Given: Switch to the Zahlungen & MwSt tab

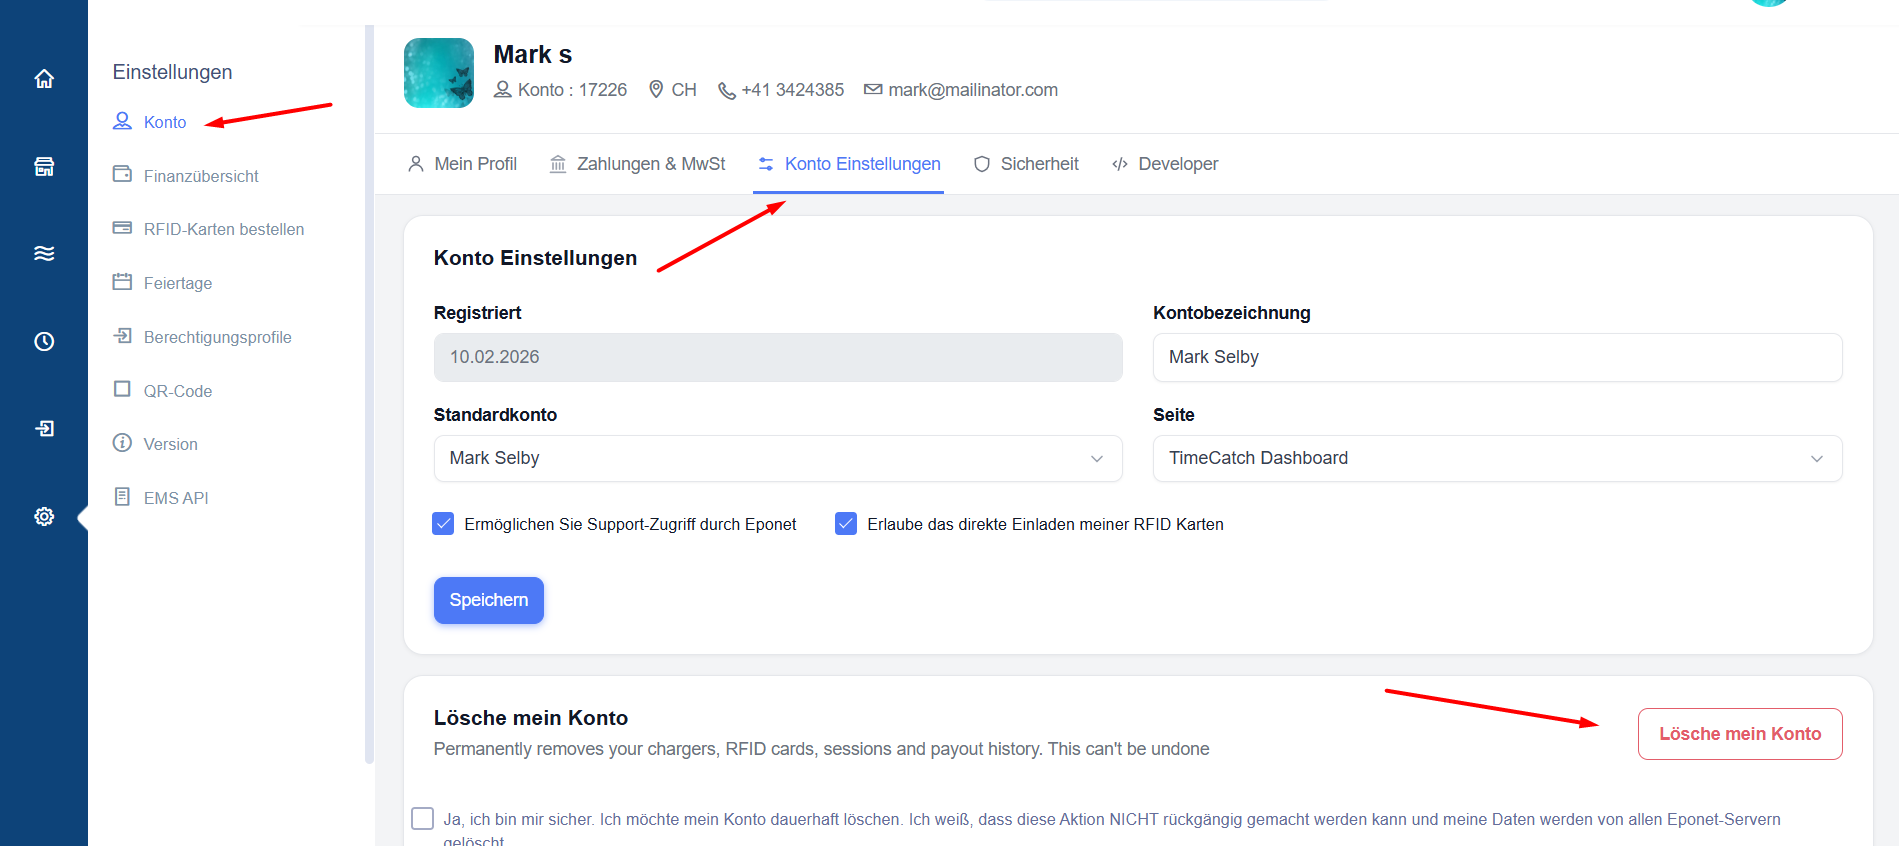Looking at the screenshot, I should tap(637, 164).
